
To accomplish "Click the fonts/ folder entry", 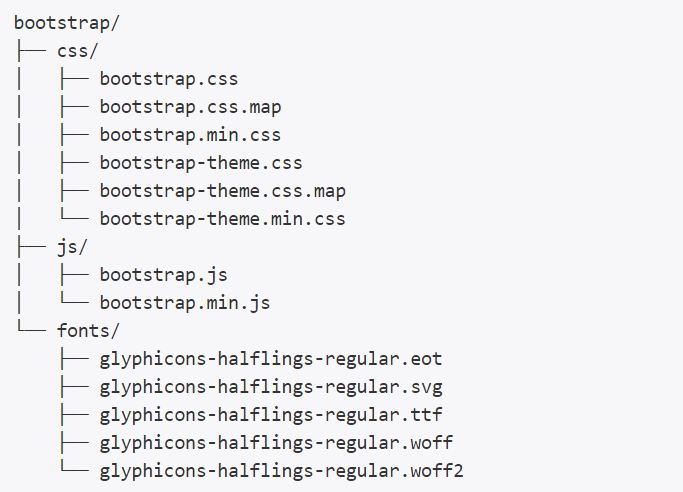I will pos(88,330).
